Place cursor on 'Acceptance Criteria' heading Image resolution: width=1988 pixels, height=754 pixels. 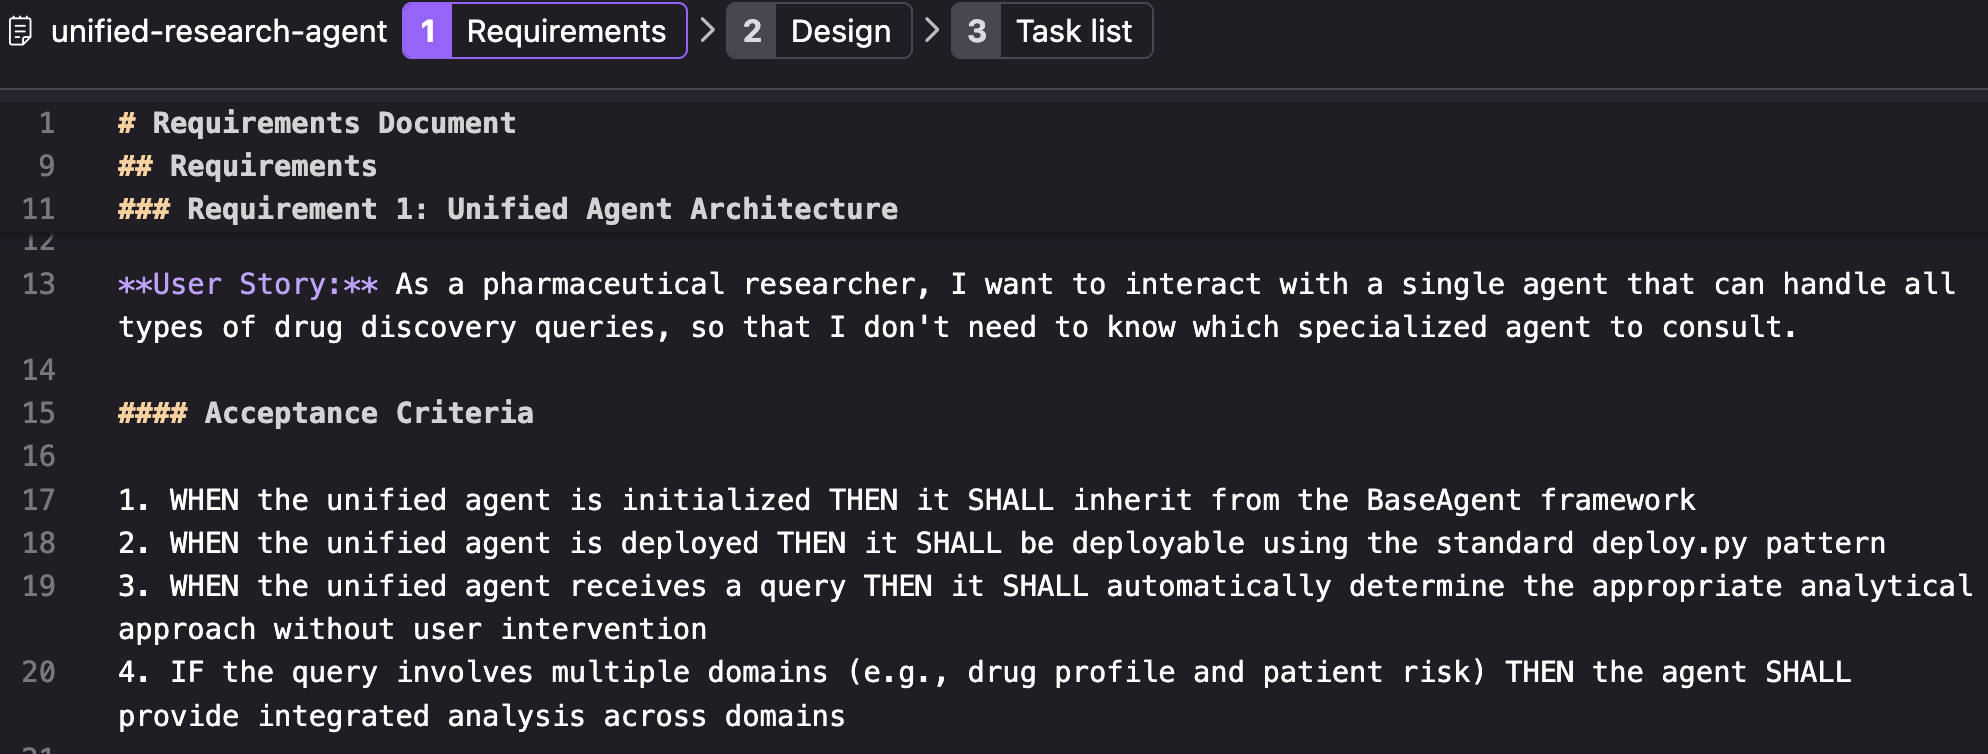368,413
